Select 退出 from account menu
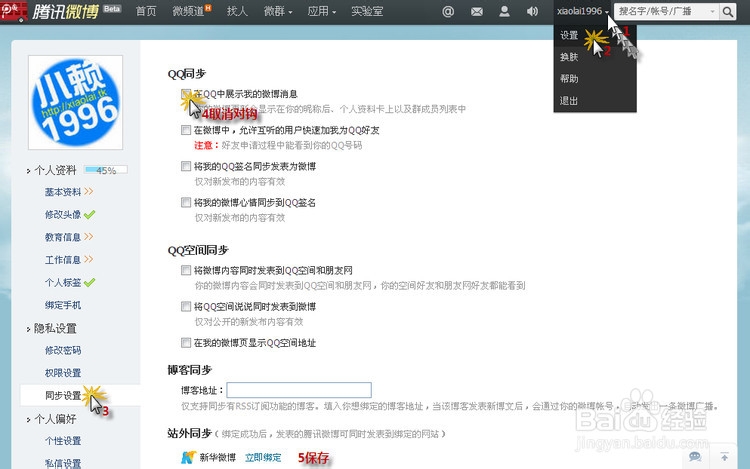This screenshot has height=469, width=750. pos(569,101)
